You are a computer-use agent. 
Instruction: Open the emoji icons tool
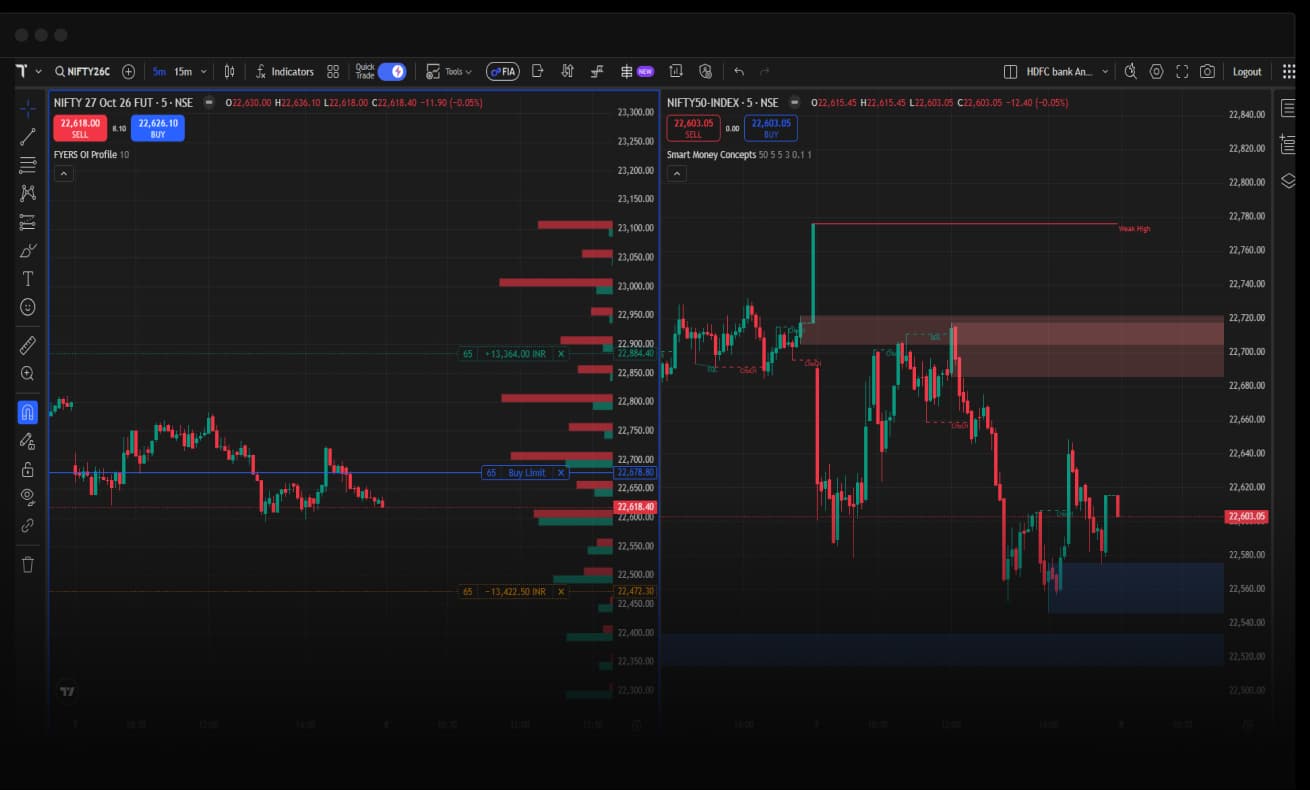pos(28,307)
